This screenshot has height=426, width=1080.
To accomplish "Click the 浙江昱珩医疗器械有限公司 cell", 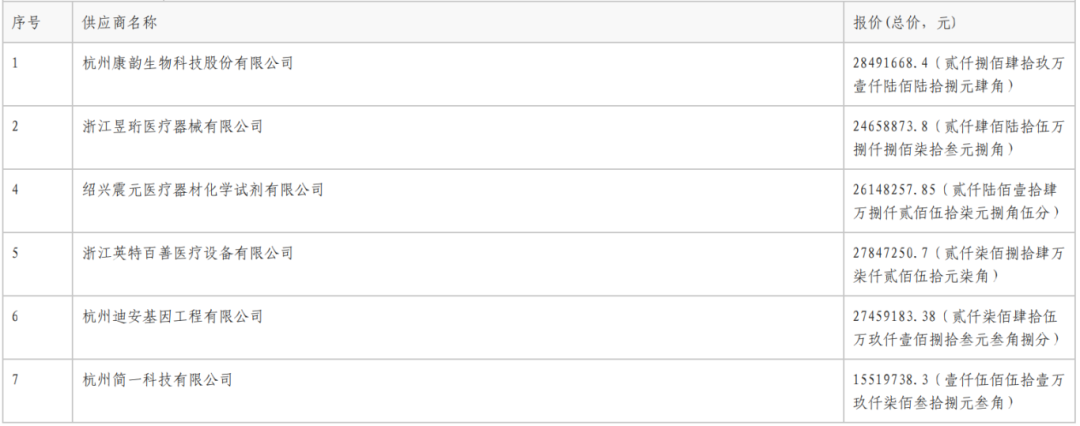I will tap(172, 126).
